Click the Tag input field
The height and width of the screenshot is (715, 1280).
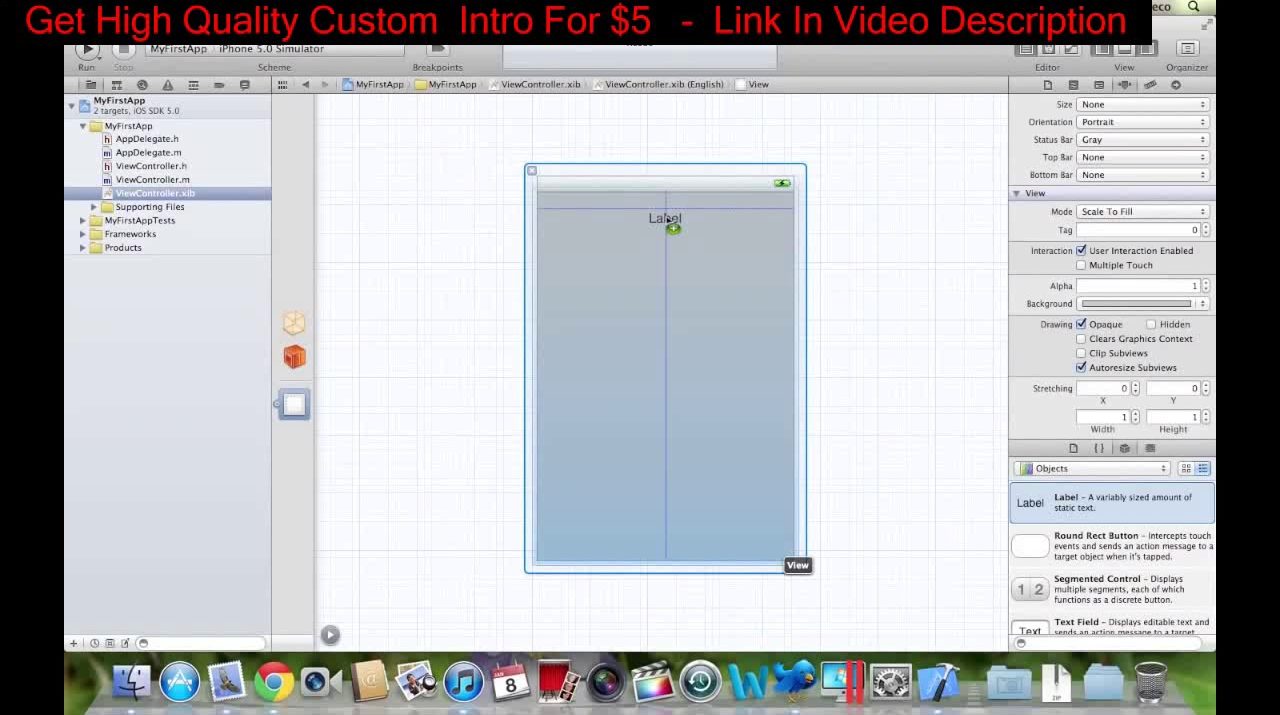click(x=1138, y=230)
